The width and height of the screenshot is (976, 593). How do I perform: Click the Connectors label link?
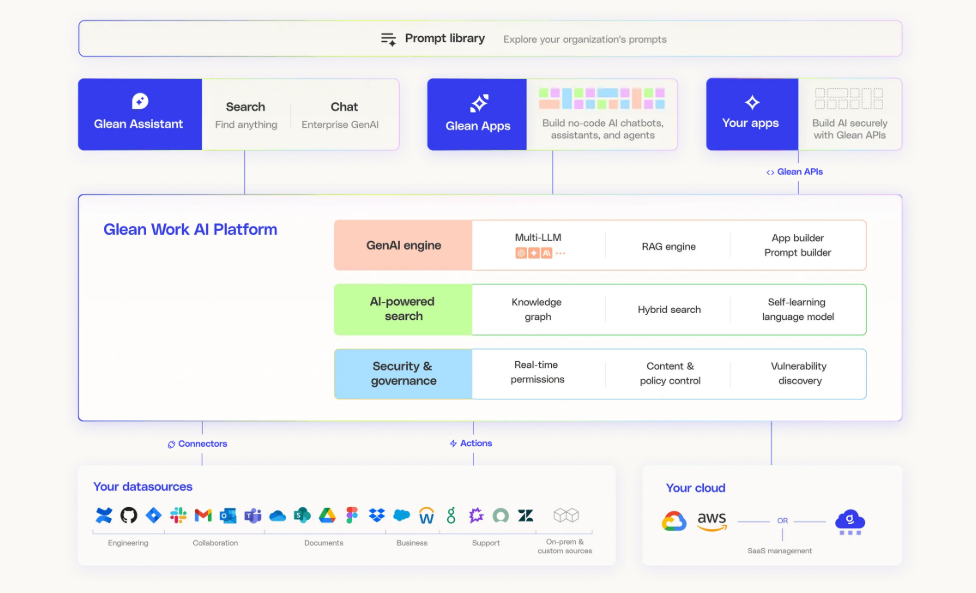point(197,444)
